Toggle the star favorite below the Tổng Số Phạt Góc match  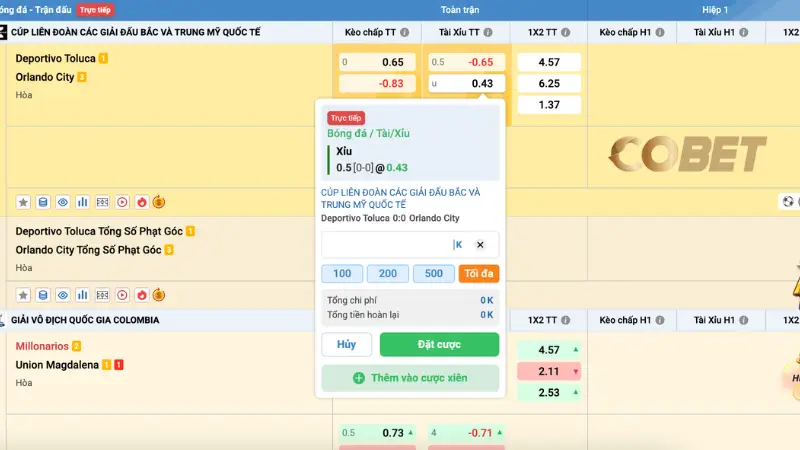tap(22, 295)
